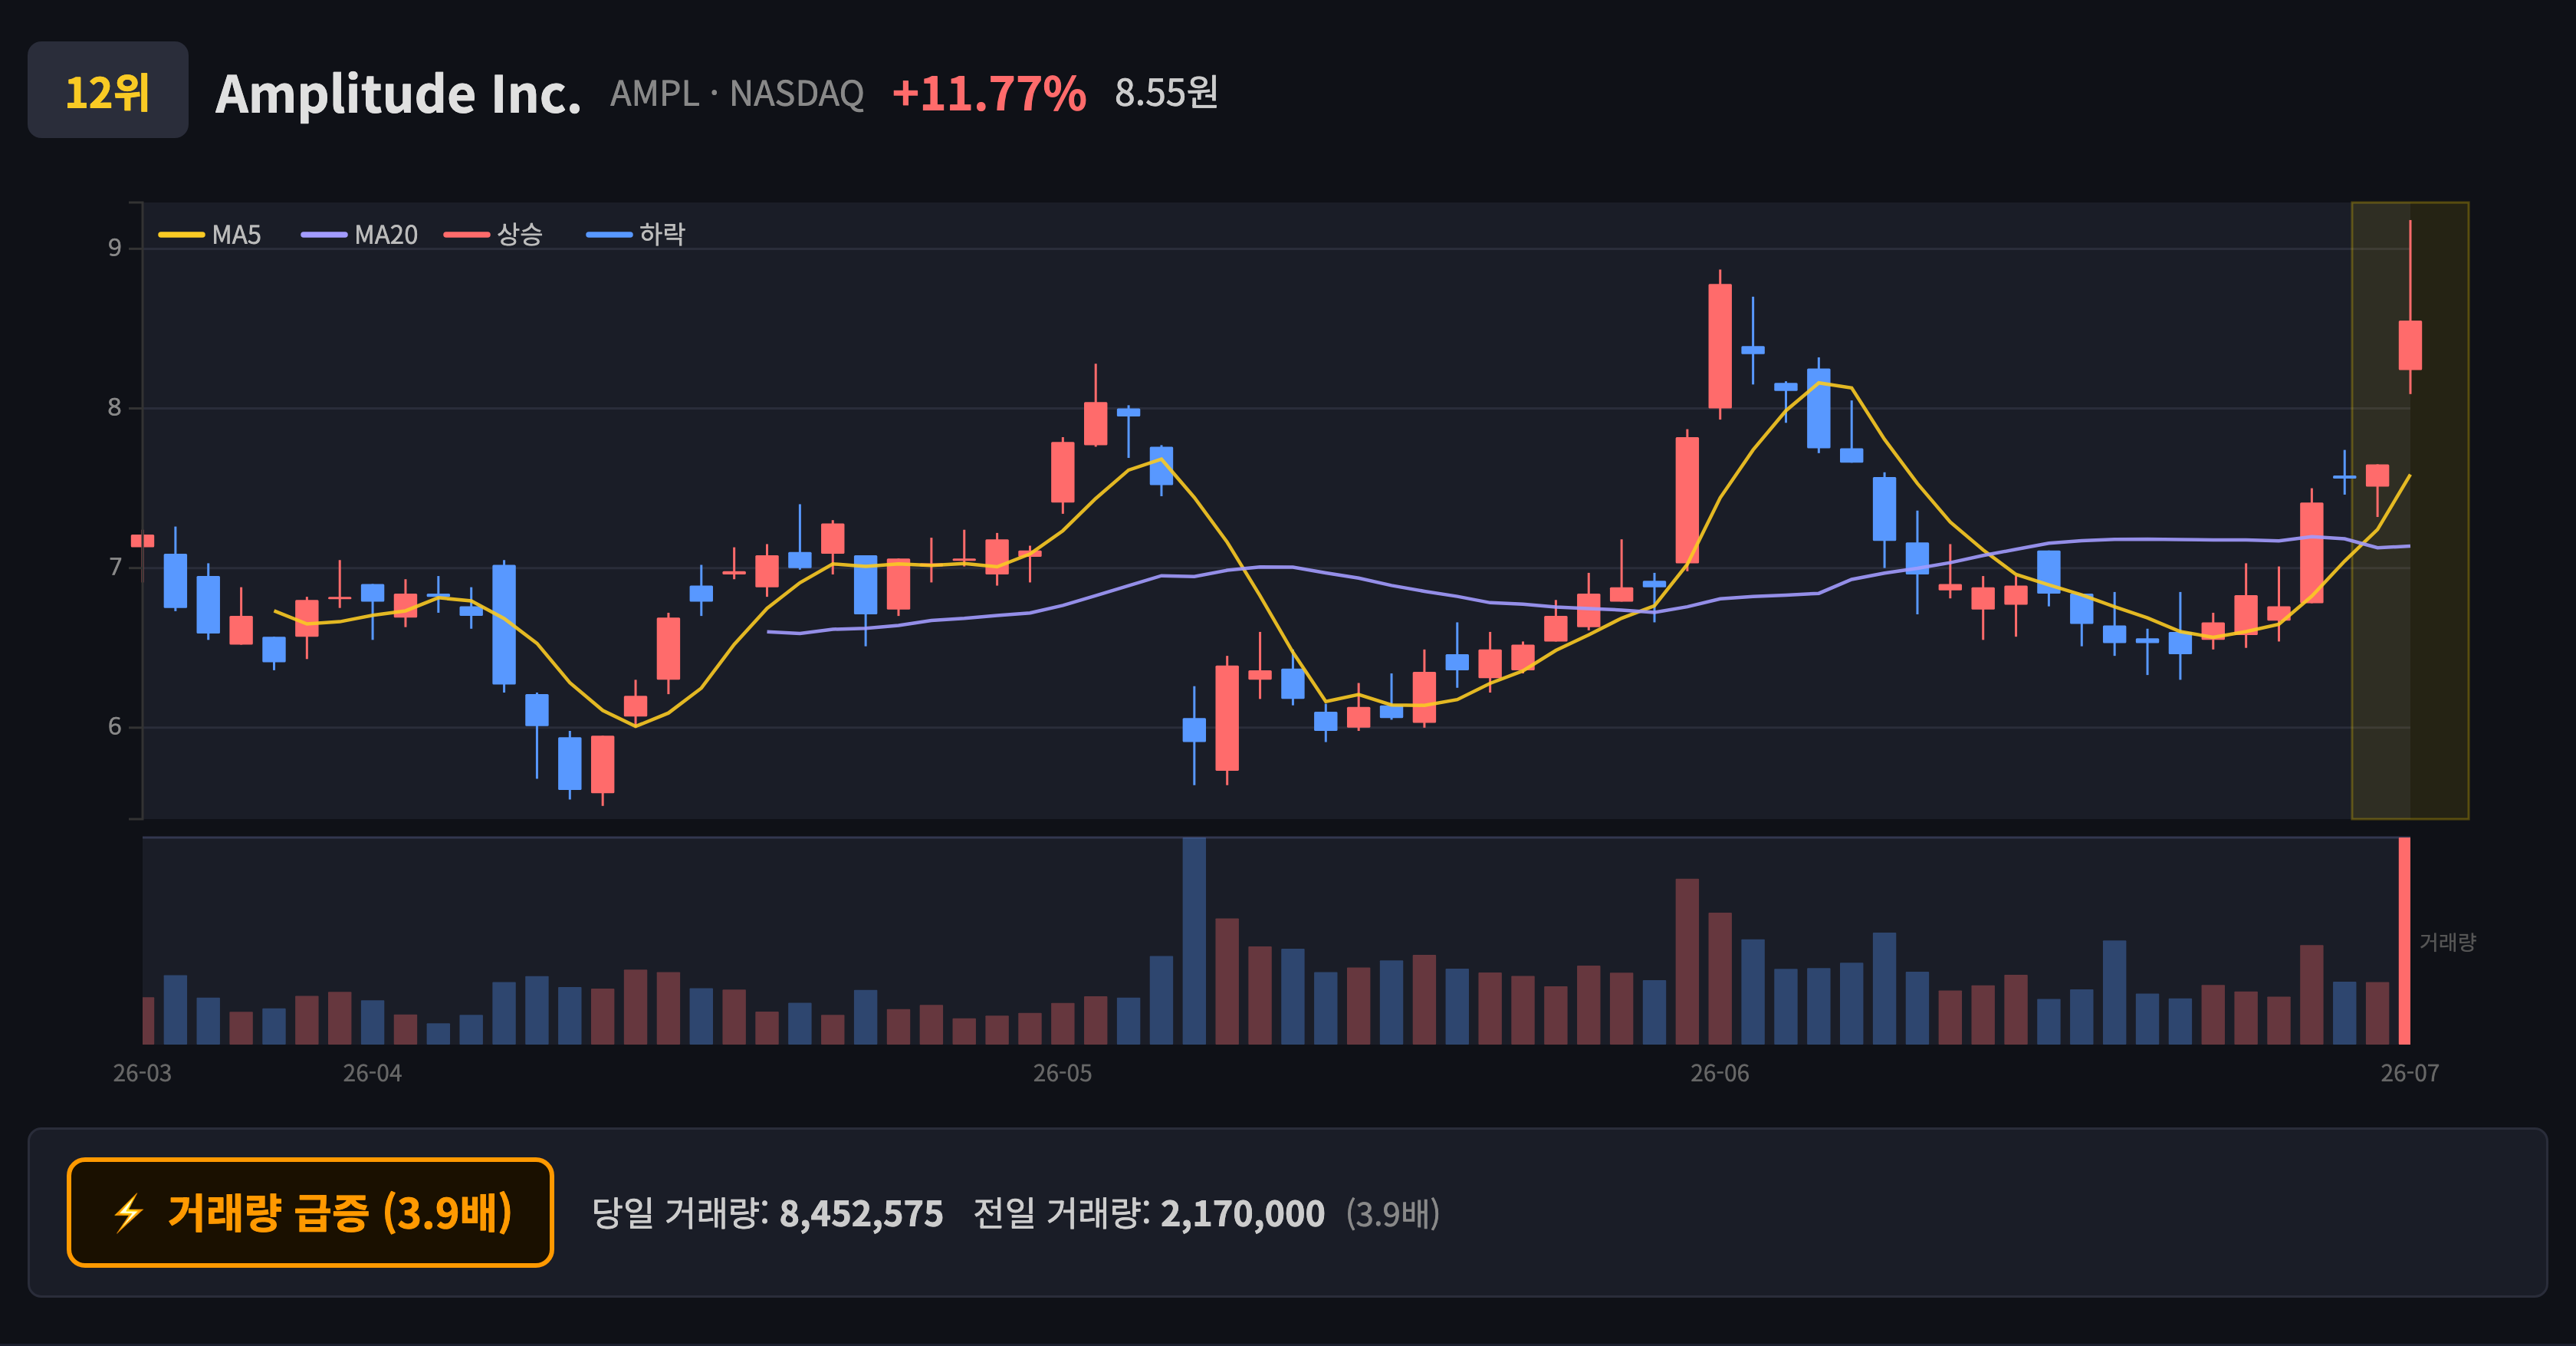2576x1346 pixels.
Task: Click the 26-04 date axis label
Action: click(x=372, y=1073)
